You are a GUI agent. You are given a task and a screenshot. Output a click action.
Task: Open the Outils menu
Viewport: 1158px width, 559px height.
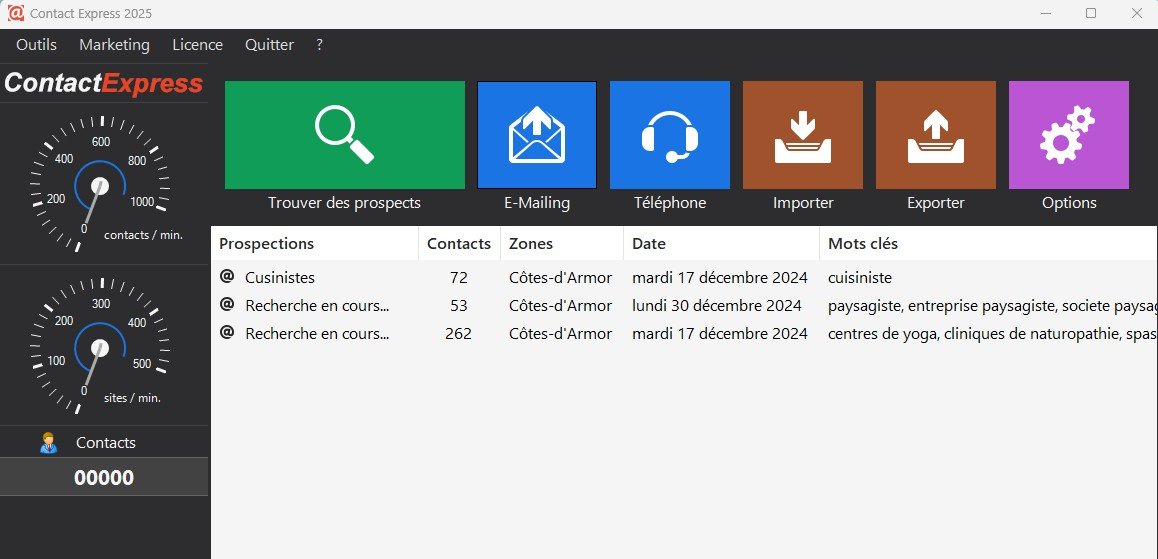(x=36, y=44)
